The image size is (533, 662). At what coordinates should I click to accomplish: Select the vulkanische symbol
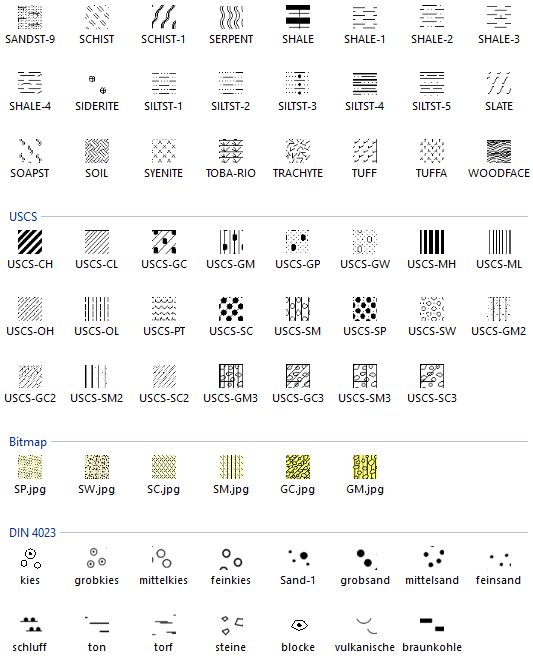[x=365, y=625]
